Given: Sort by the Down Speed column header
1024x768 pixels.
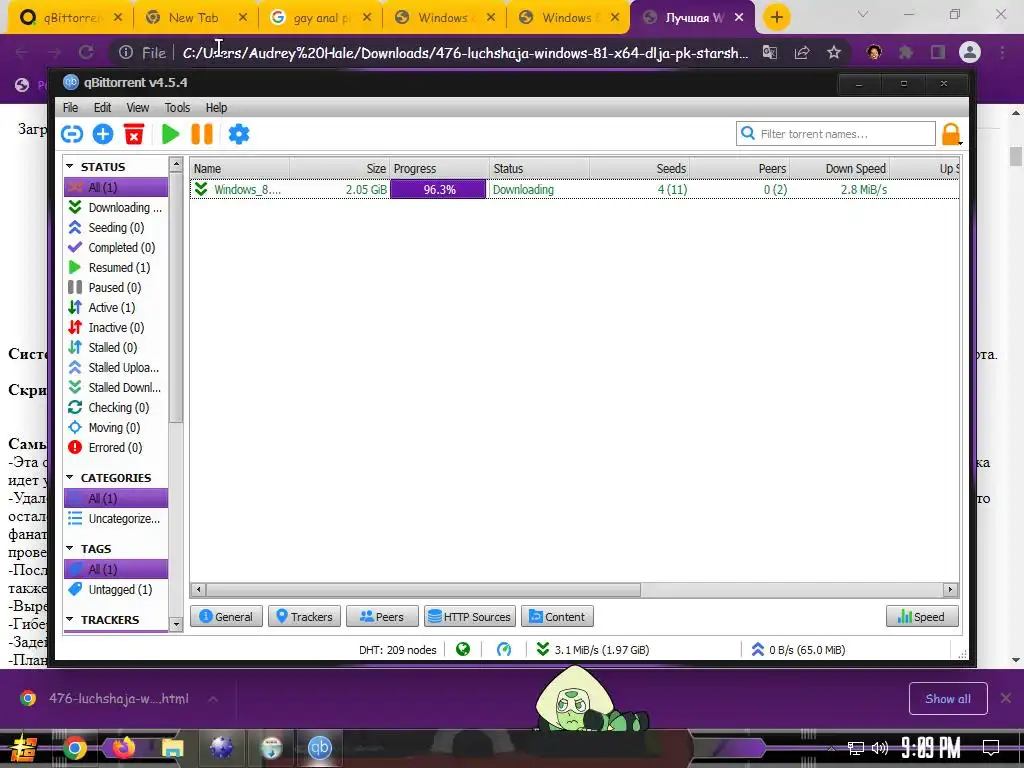Looking at the screenshot, I should click(x=839, y=168).
